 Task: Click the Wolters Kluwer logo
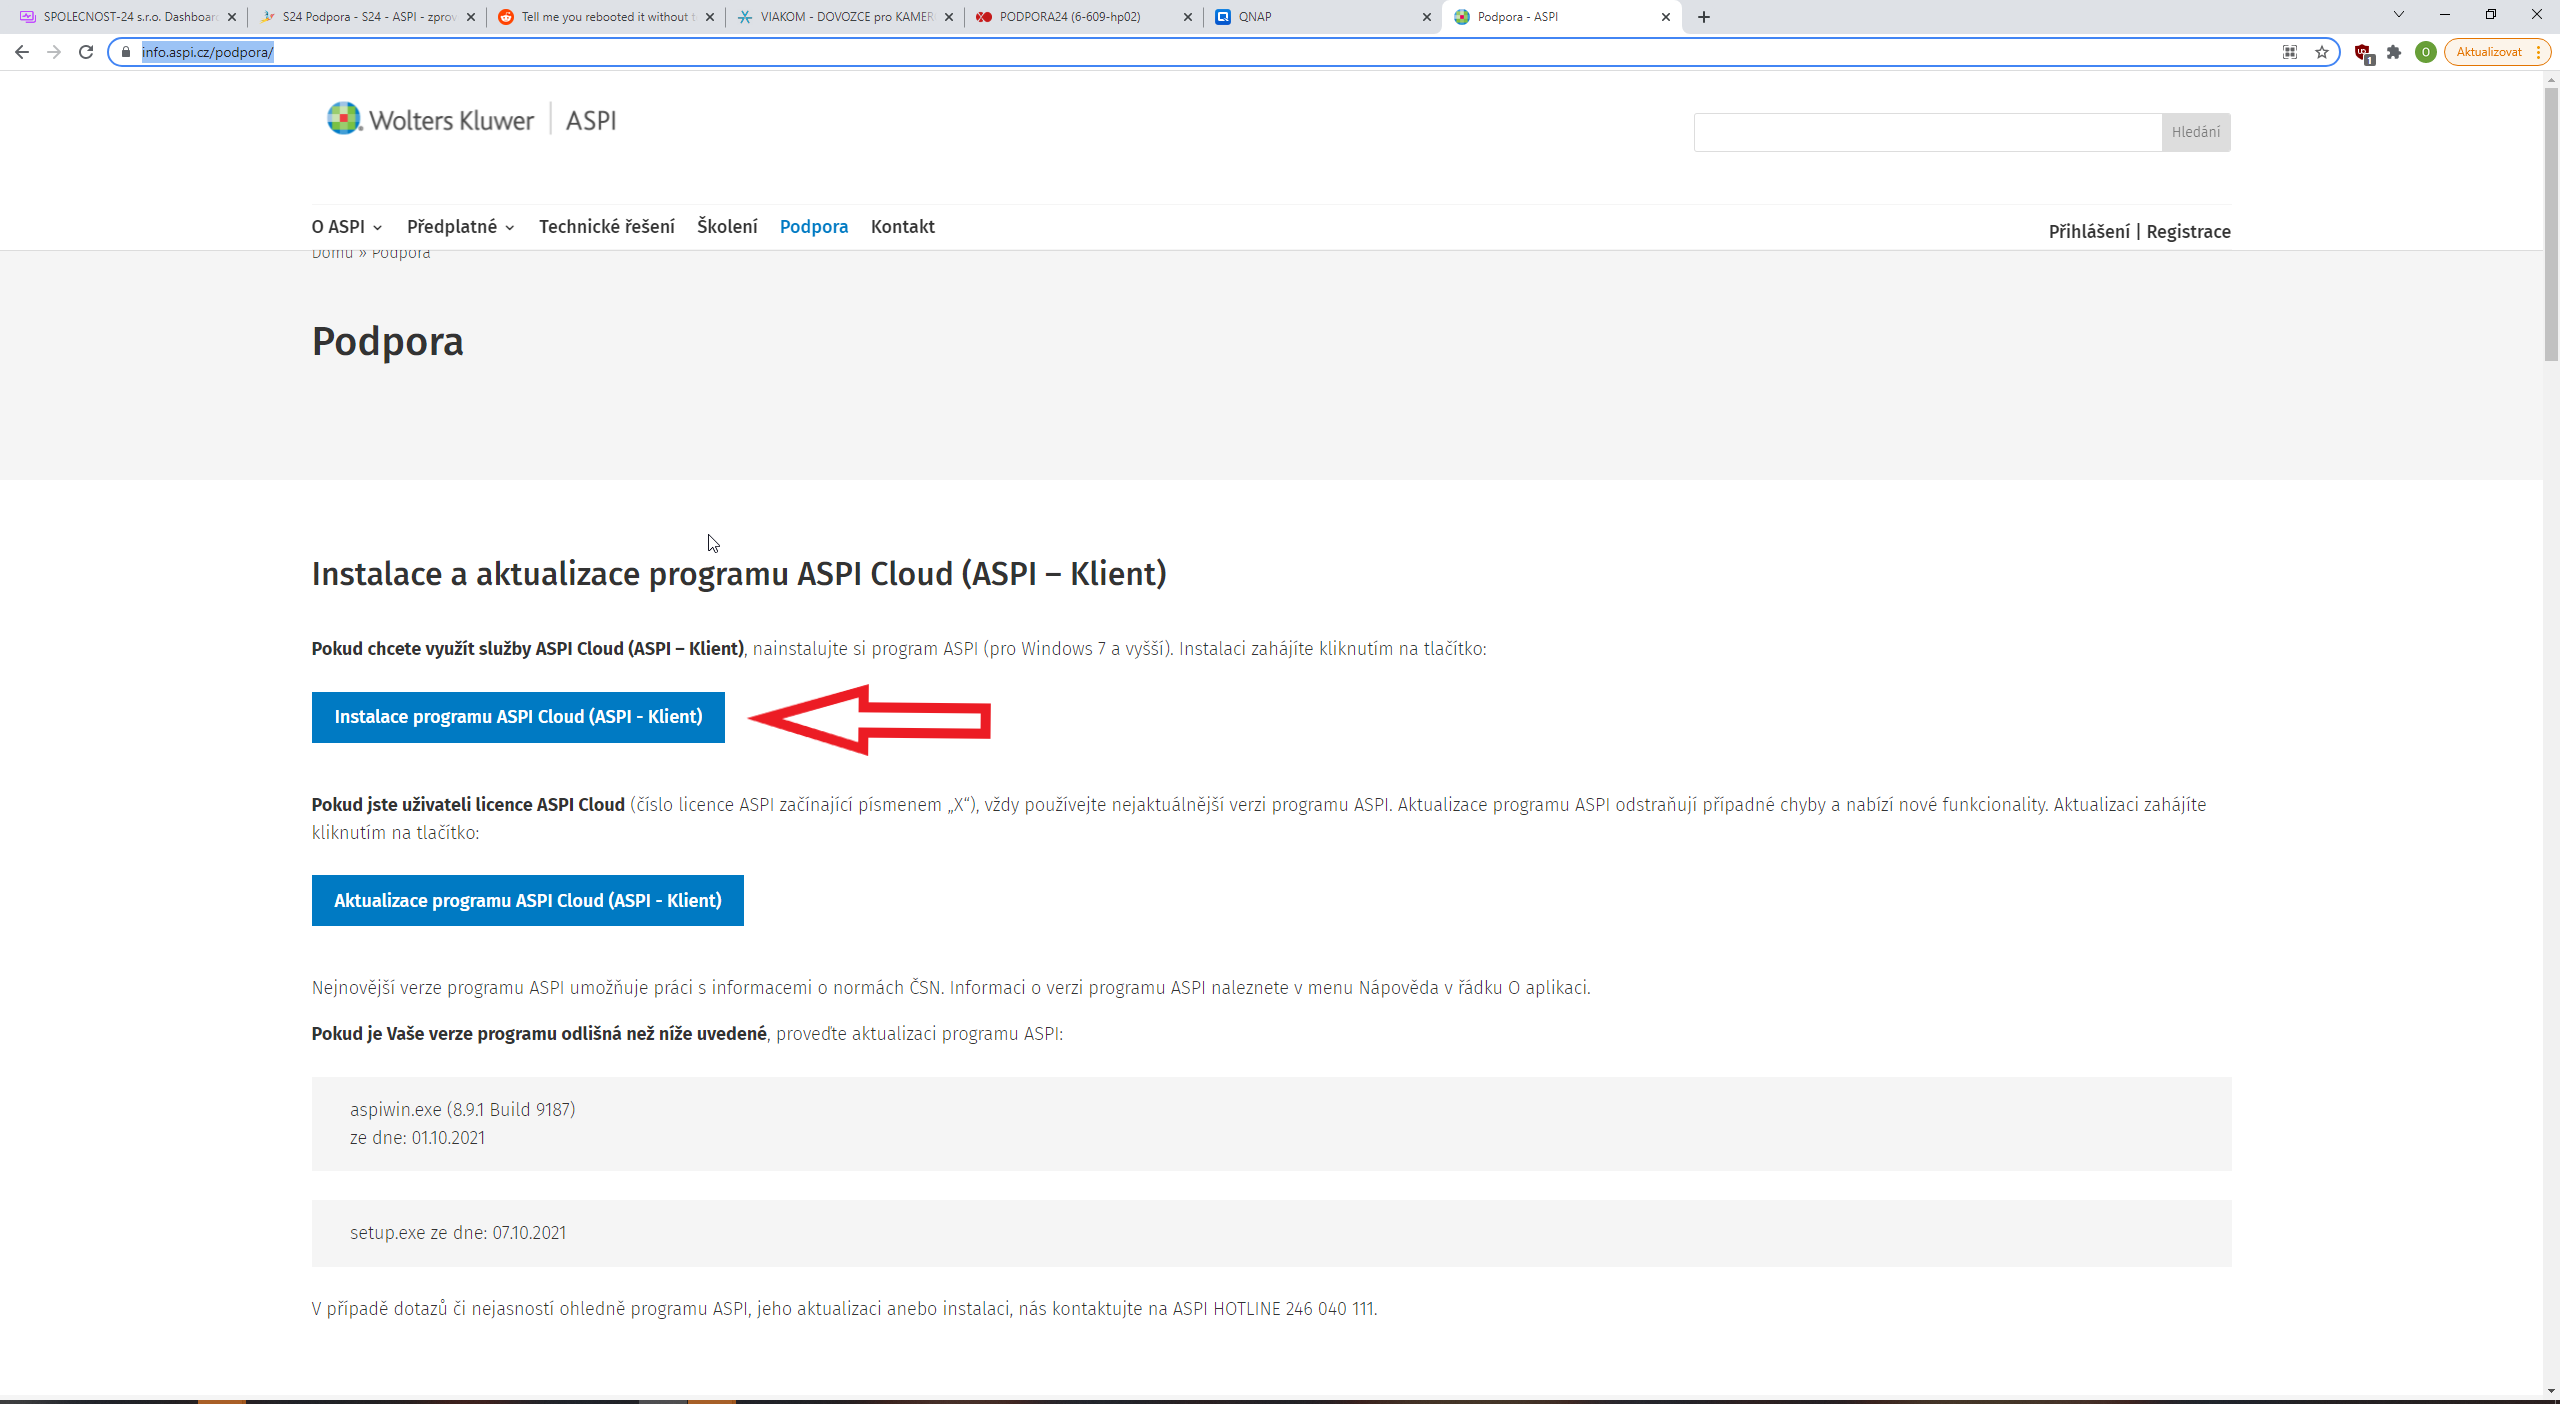[x=431, y=120]
